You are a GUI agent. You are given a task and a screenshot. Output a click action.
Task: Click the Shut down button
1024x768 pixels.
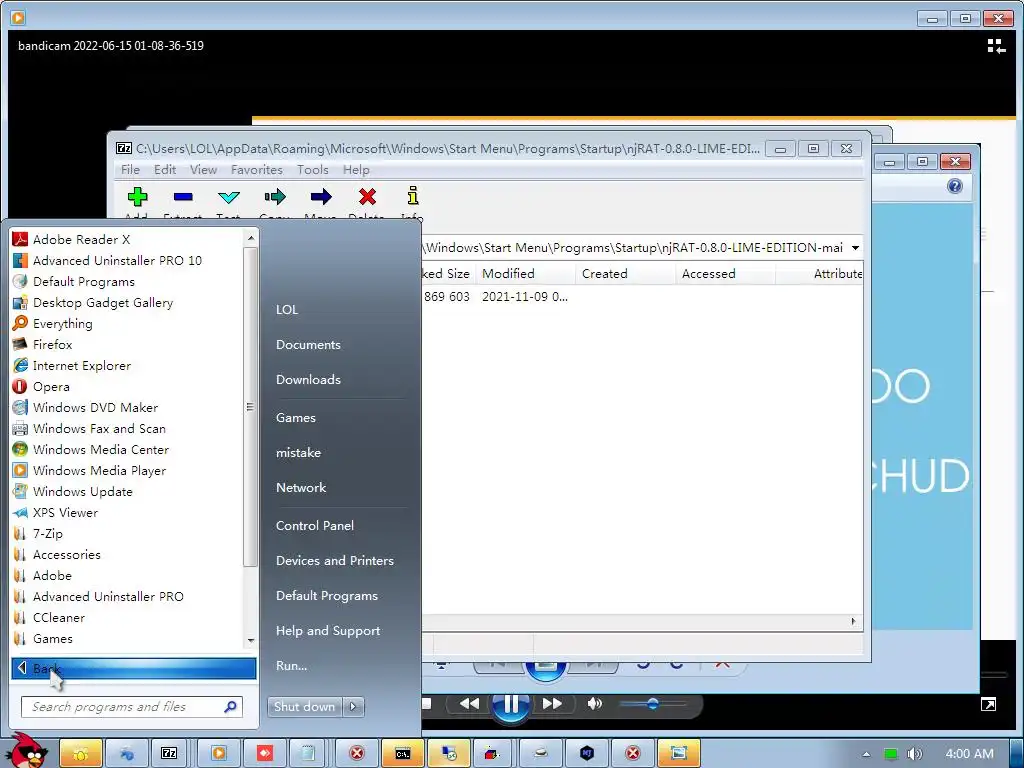point(305,707)
